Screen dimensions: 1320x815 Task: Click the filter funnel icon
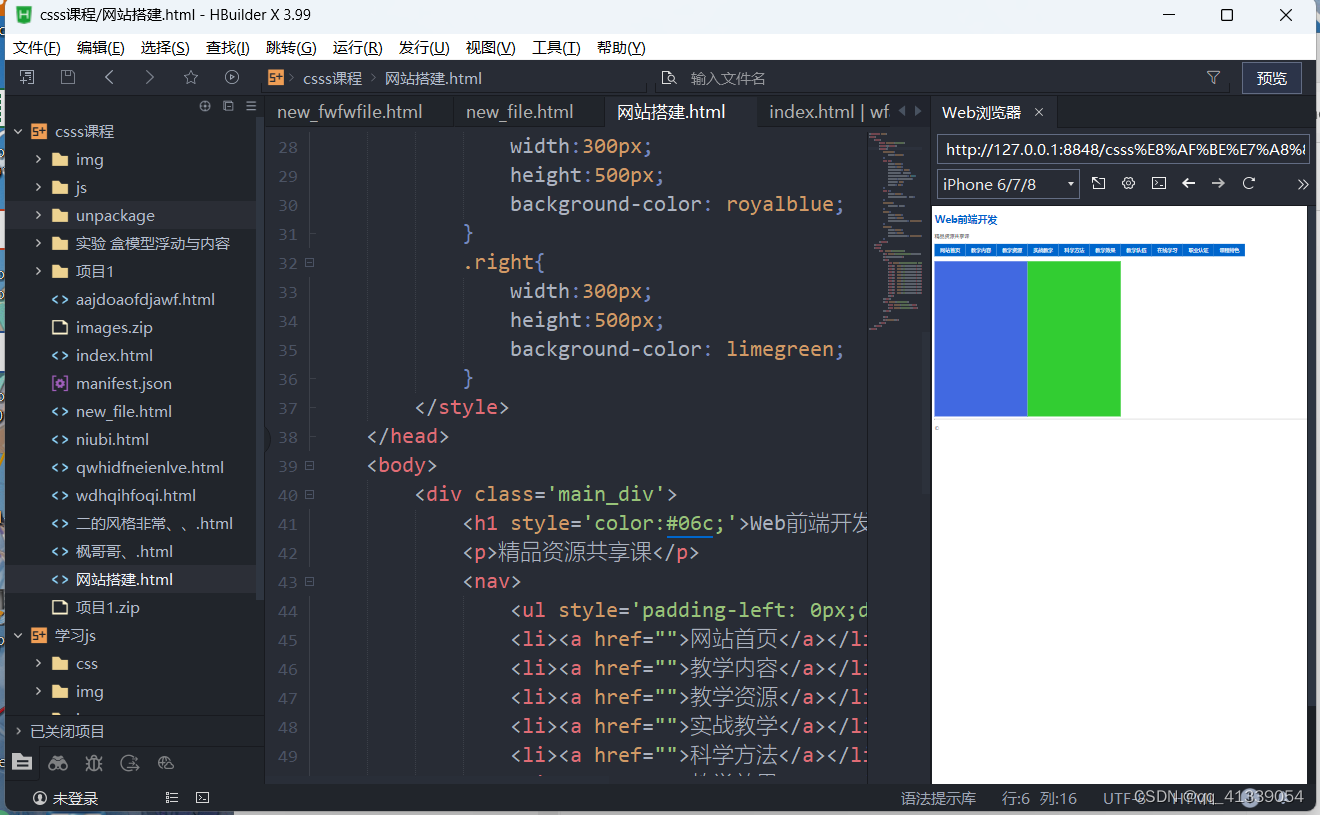point(1213,77)
